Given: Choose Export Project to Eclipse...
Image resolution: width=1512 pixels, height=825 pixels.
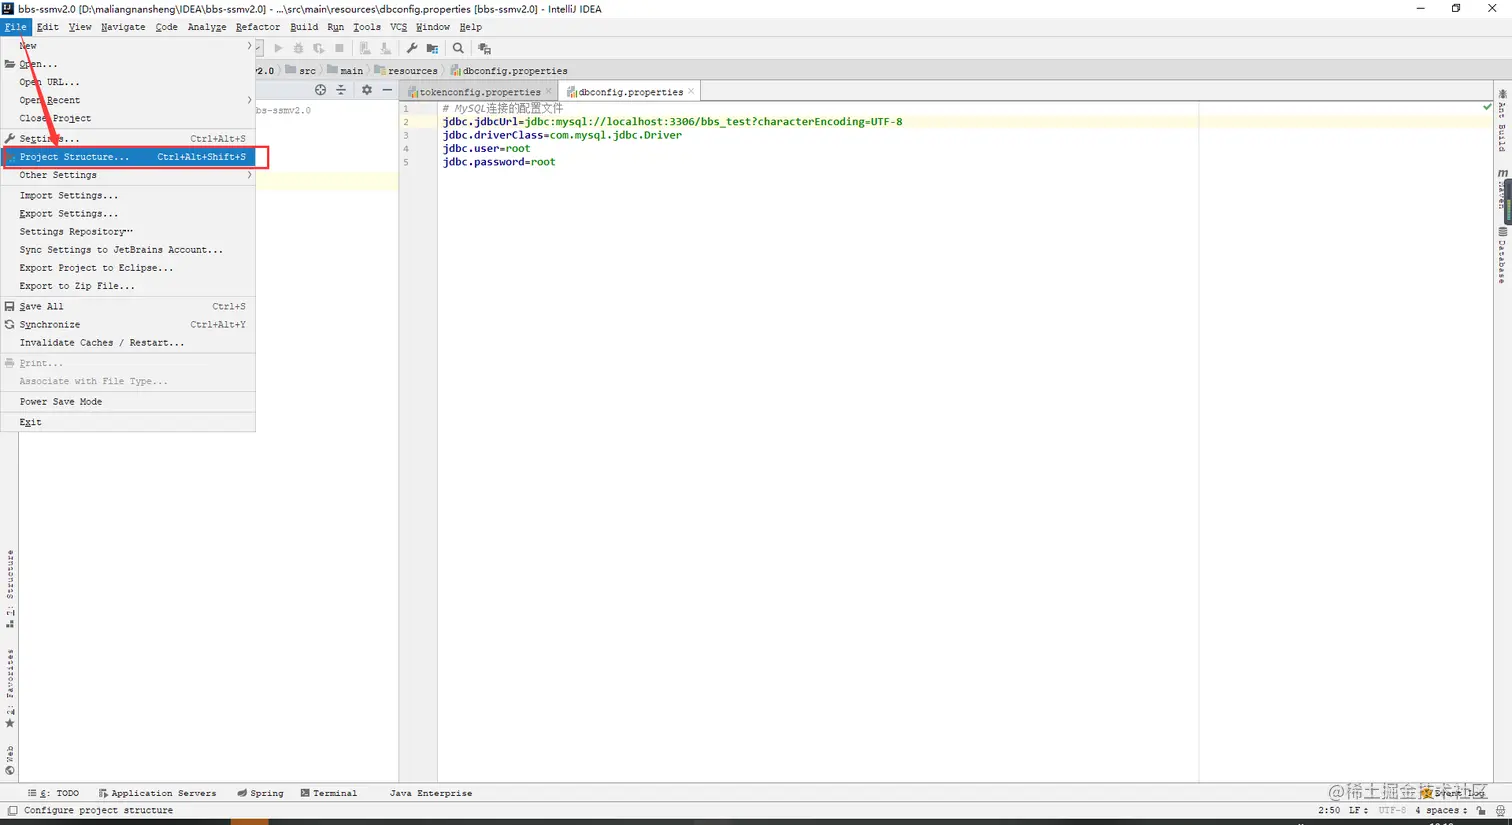Looking at the screenshot, I should (x=128, y=268).
